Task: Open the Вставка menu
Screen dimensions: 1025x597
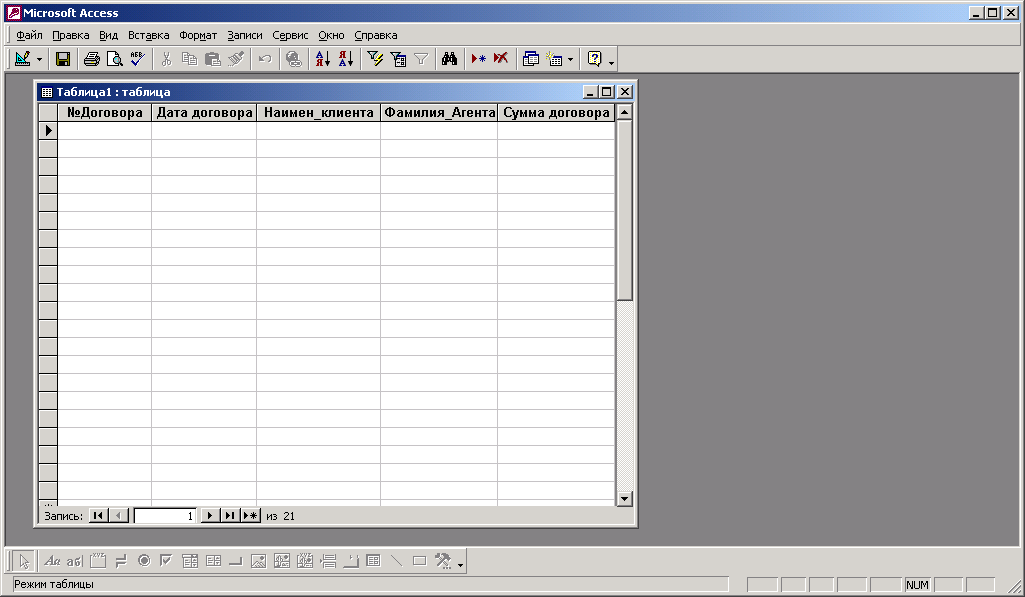Action: 148,35
